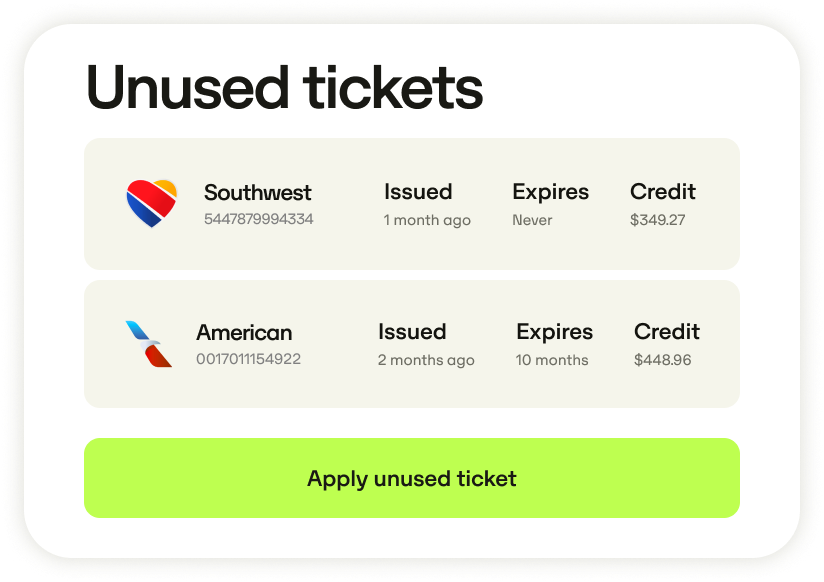Click the Unused tickets heading
The height and width of the screenshot is (582, 824).
tap(284, 87)
